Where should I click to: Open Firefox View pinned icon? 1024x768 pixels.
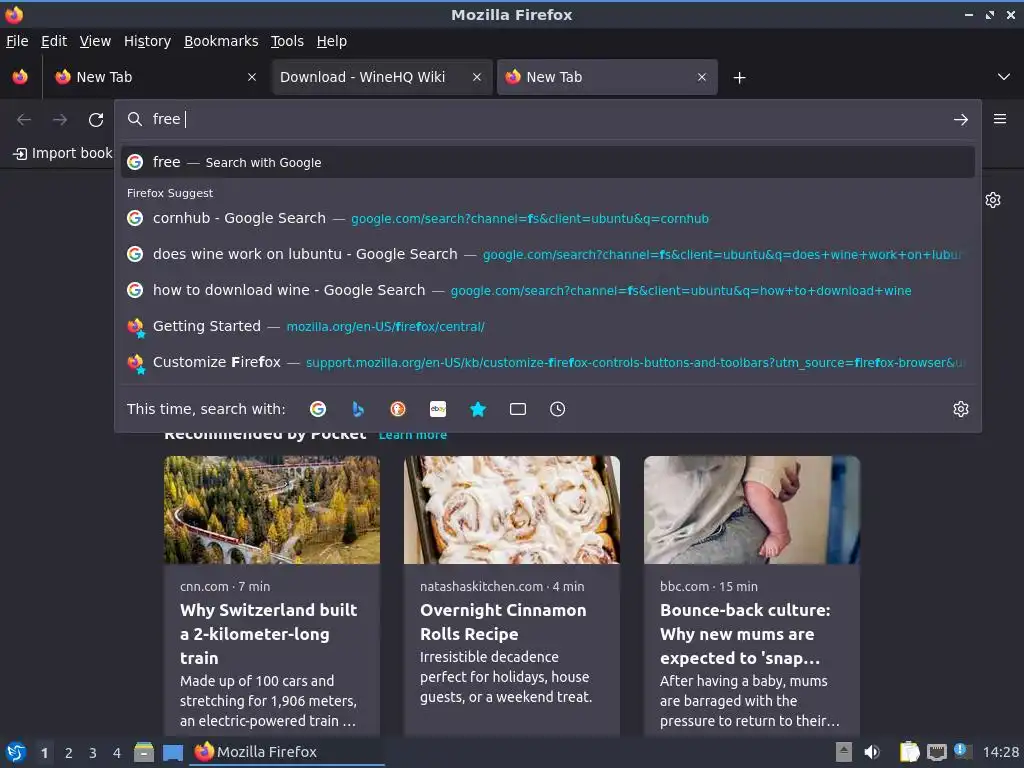click(20, 77)
